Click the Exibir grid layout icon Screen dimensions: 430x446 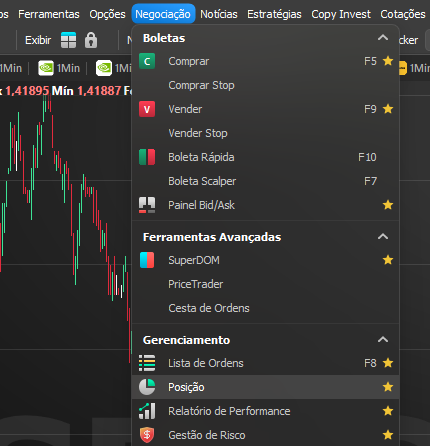click(69, 40)
